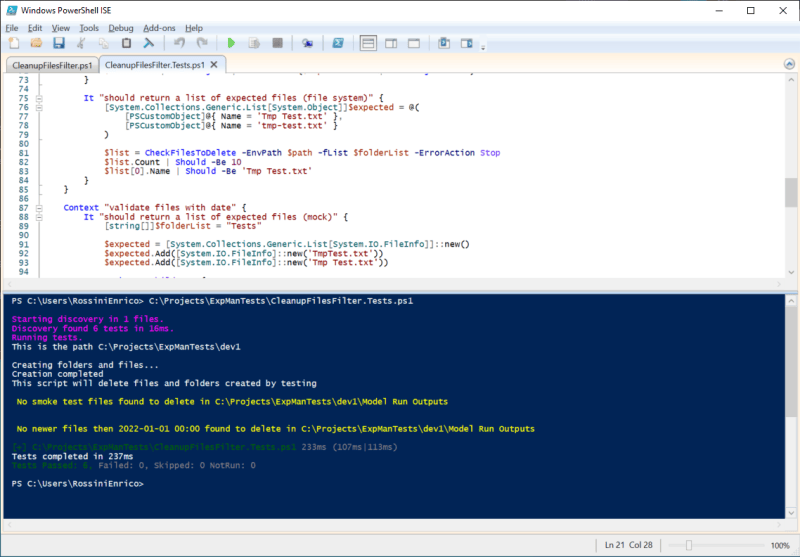The image size is (800, 557).
Task: Close the CleanupFilesFilter.Tests.ps1 tab
Action: [214, 65]
